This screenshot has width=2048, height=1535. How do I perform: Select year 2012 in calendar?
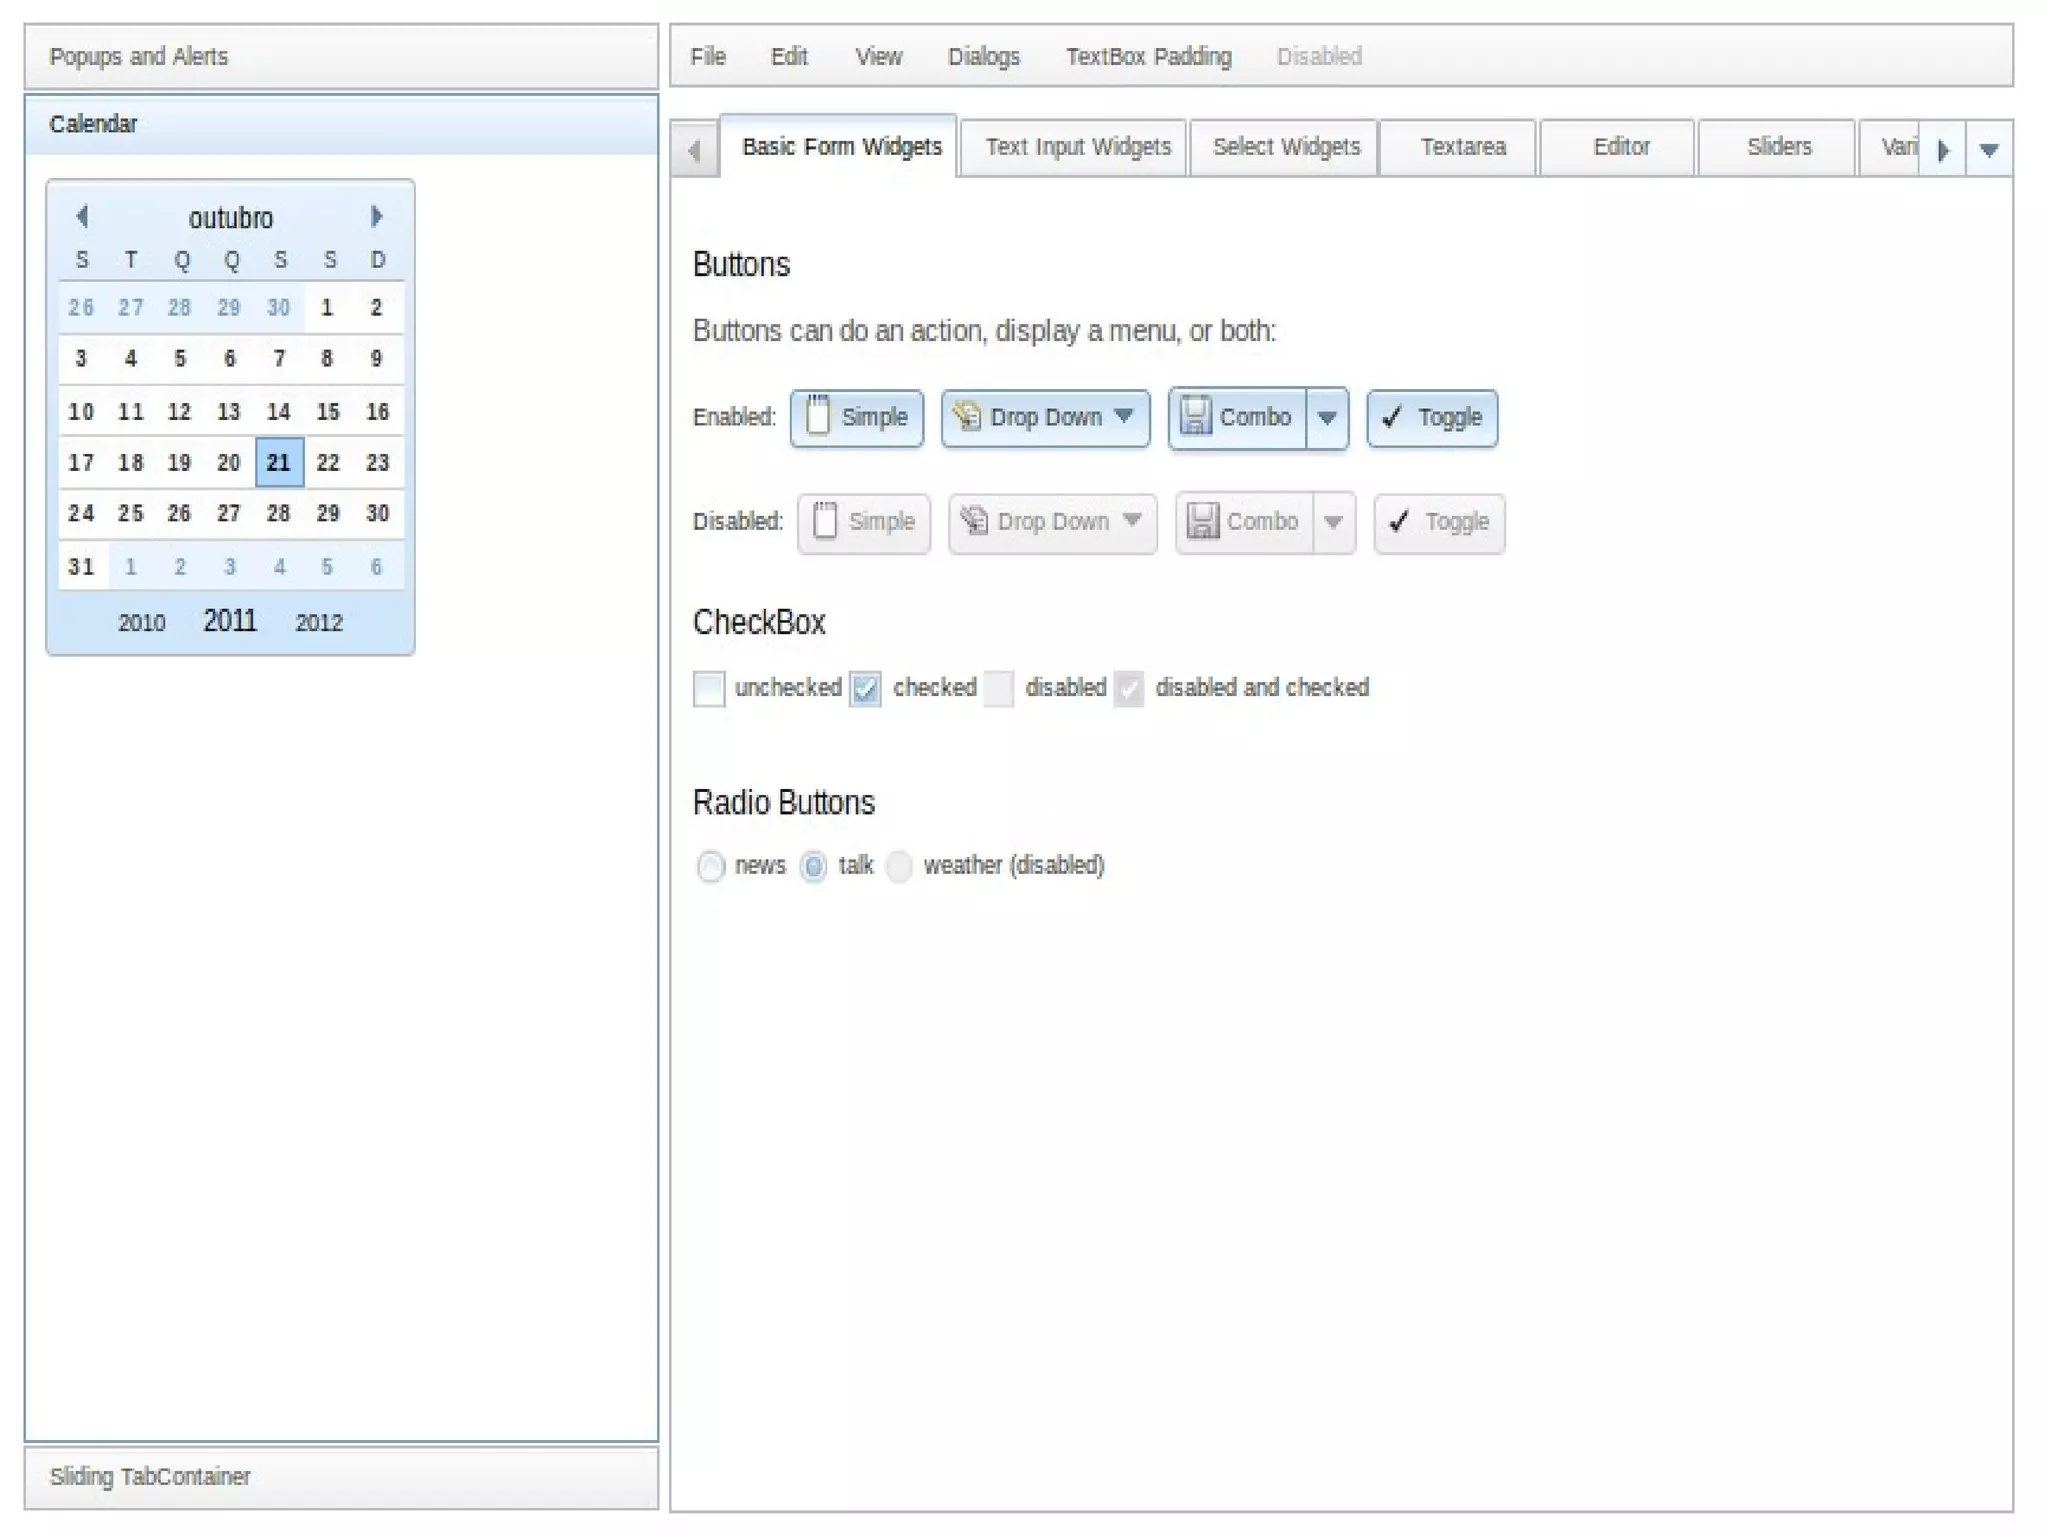click(319, 623)
